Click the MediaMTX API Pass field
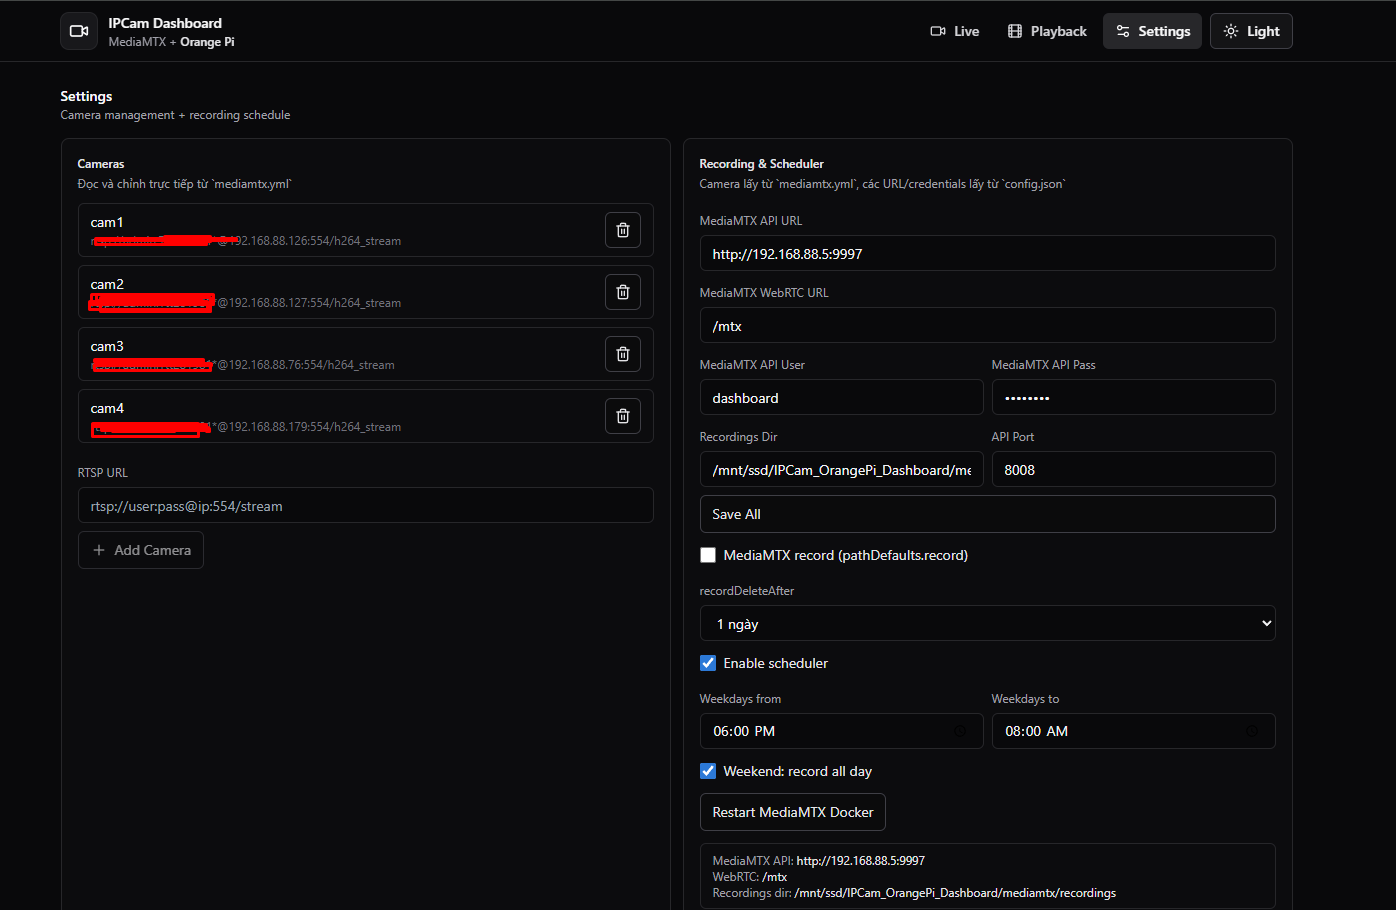This screenshot has width=1396, height=910. pos(1134,398)
